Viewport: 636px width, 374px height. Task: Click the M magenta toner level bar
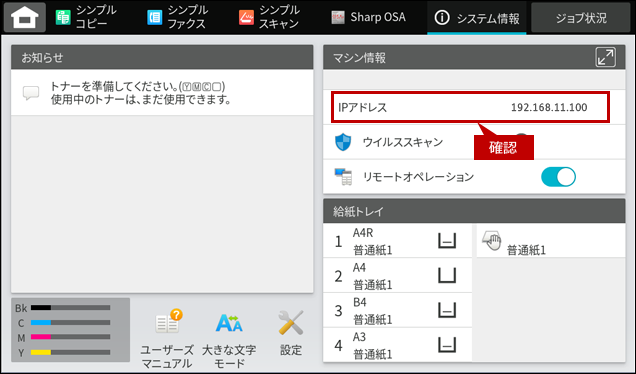click(71, 337)
